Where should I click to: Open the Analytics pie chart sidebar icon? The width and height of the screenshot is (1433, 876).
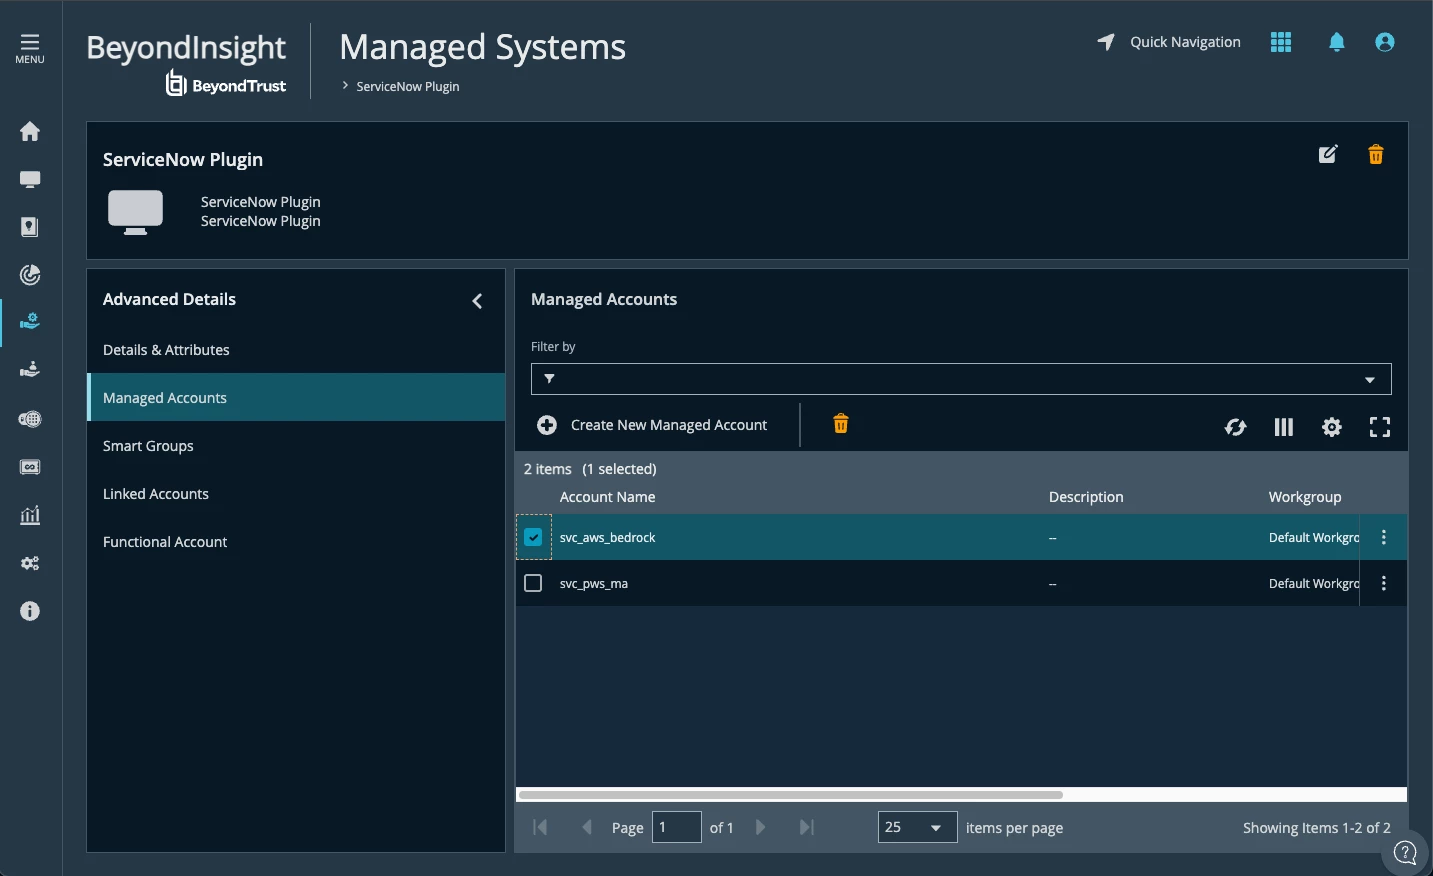(30, 275)
